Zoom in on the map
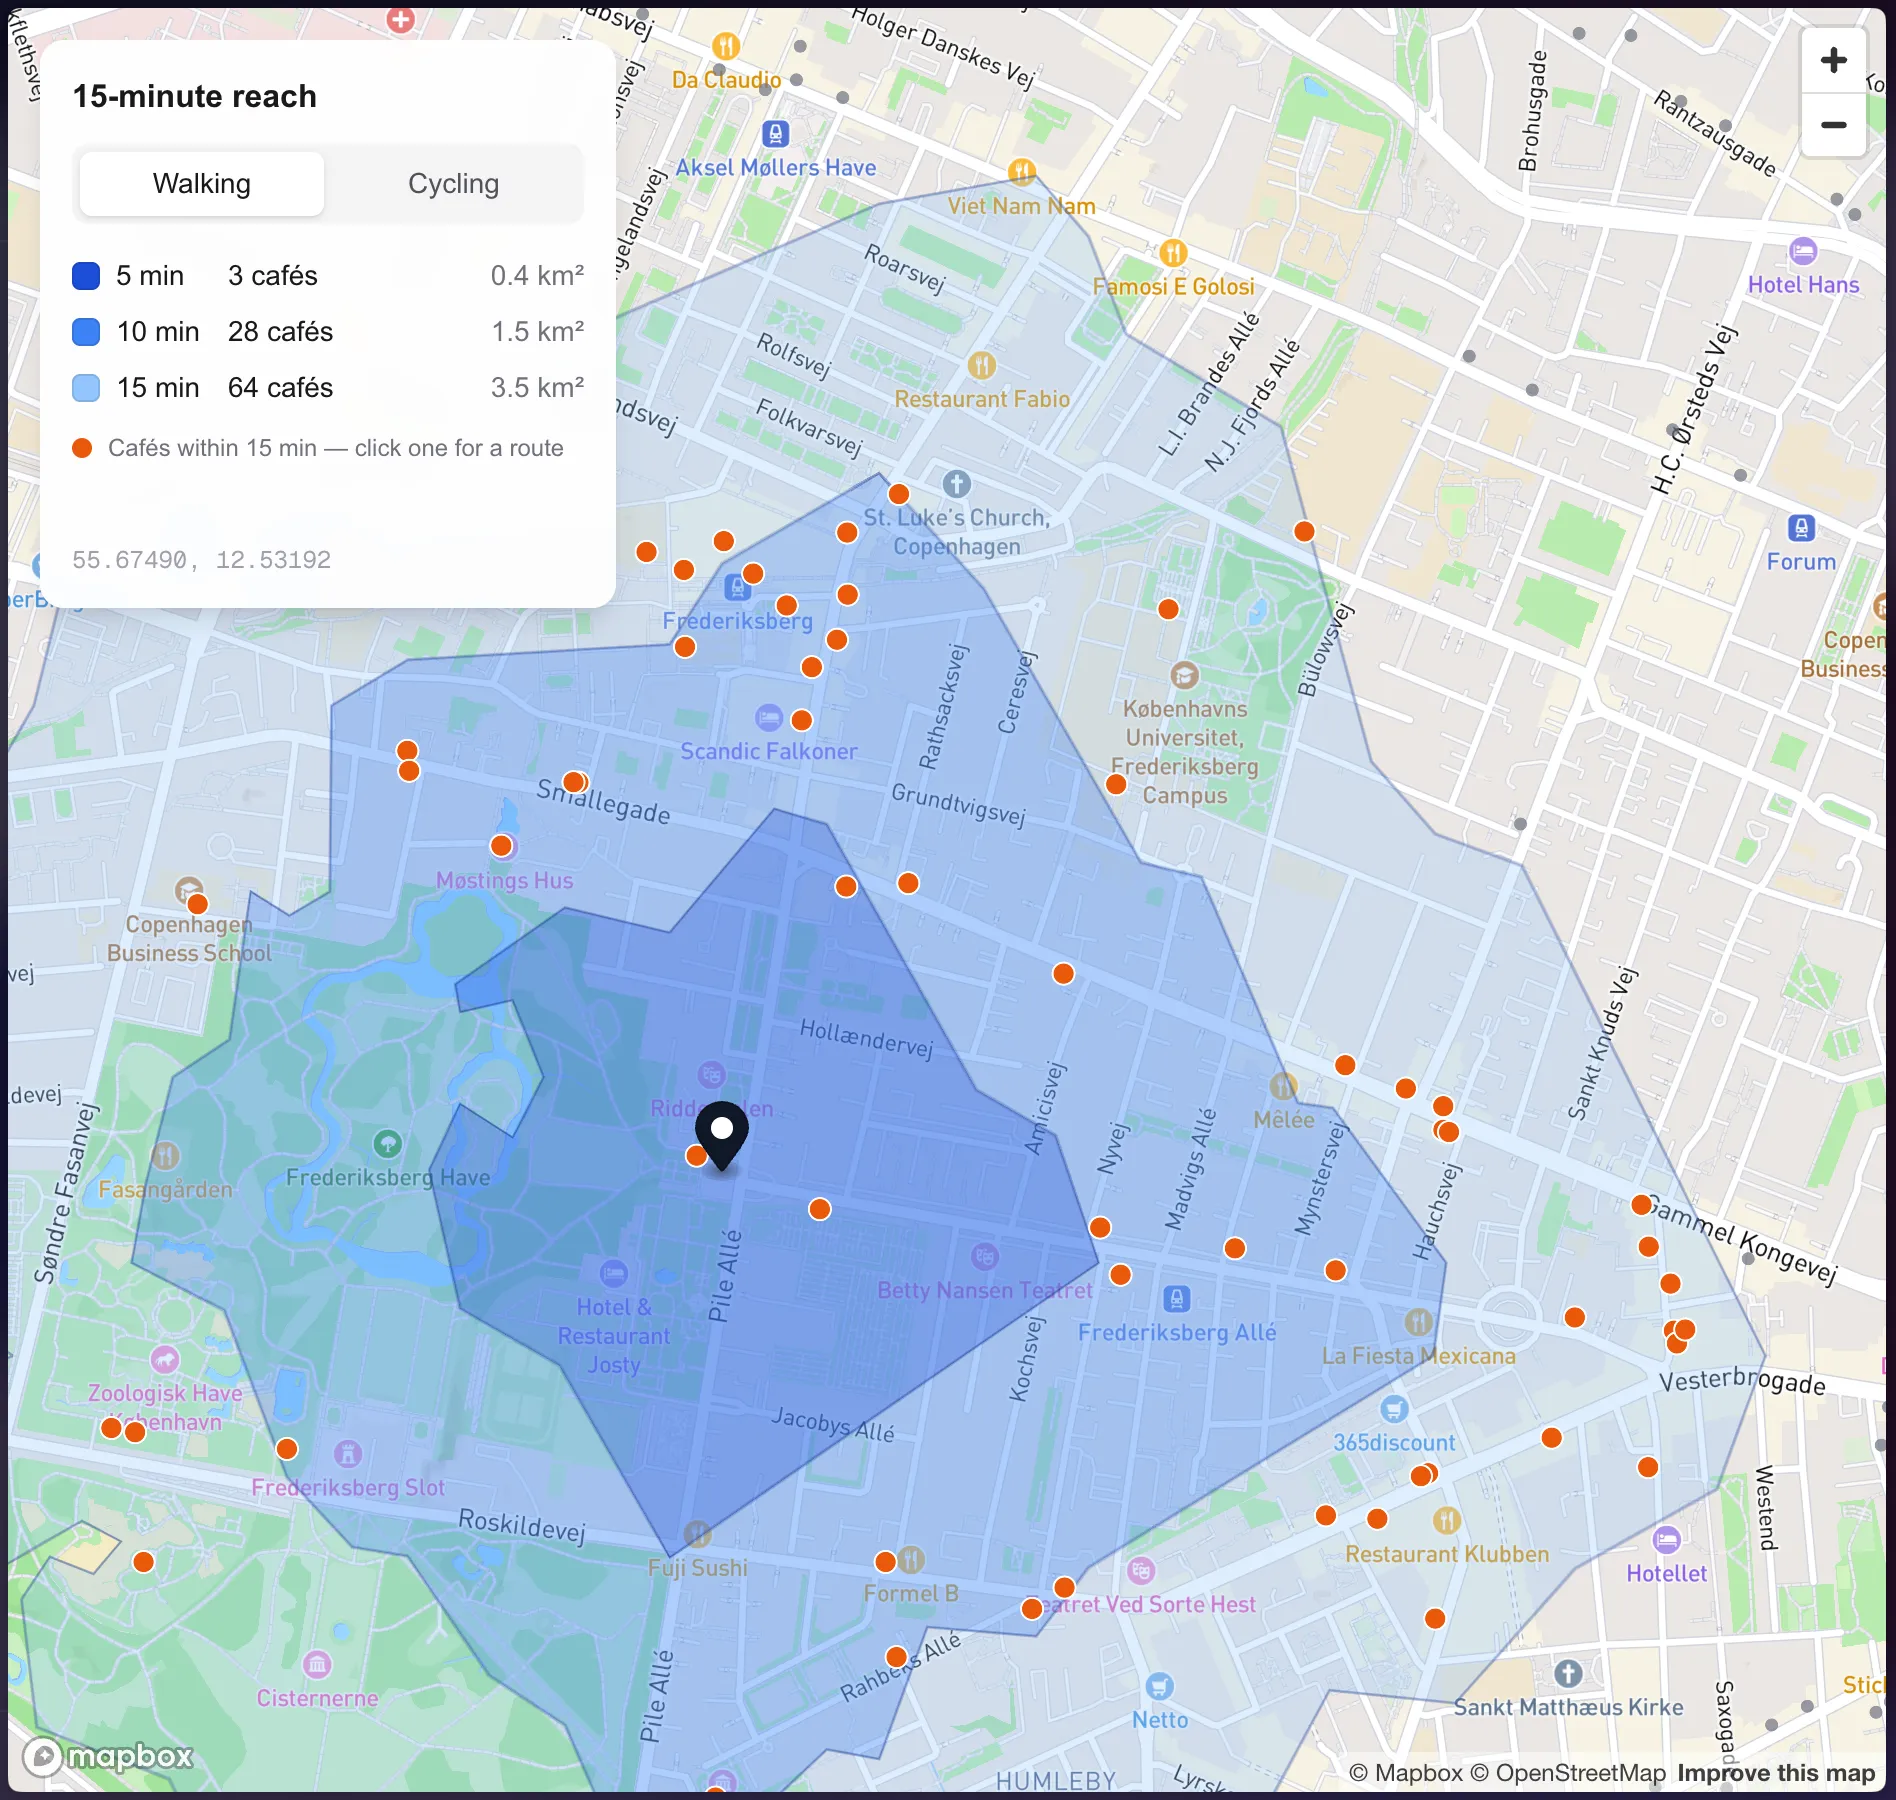1896x1800 pixels. pyautogui.click(x=1833, y=60)
